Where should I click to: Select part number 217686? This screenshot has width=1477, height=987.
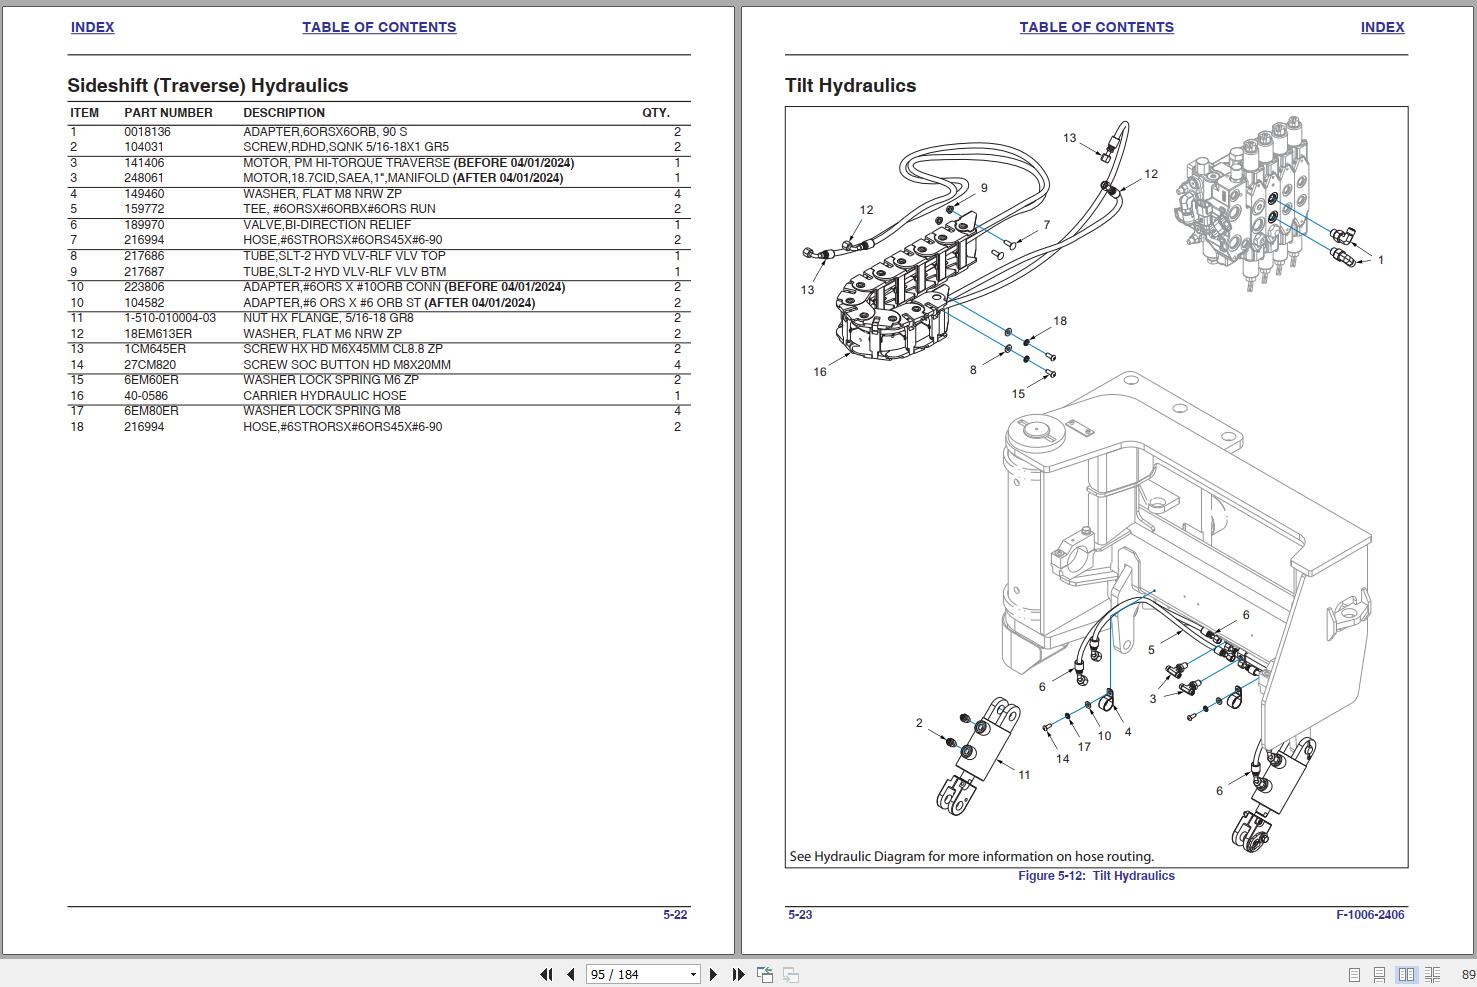point(144,256)
